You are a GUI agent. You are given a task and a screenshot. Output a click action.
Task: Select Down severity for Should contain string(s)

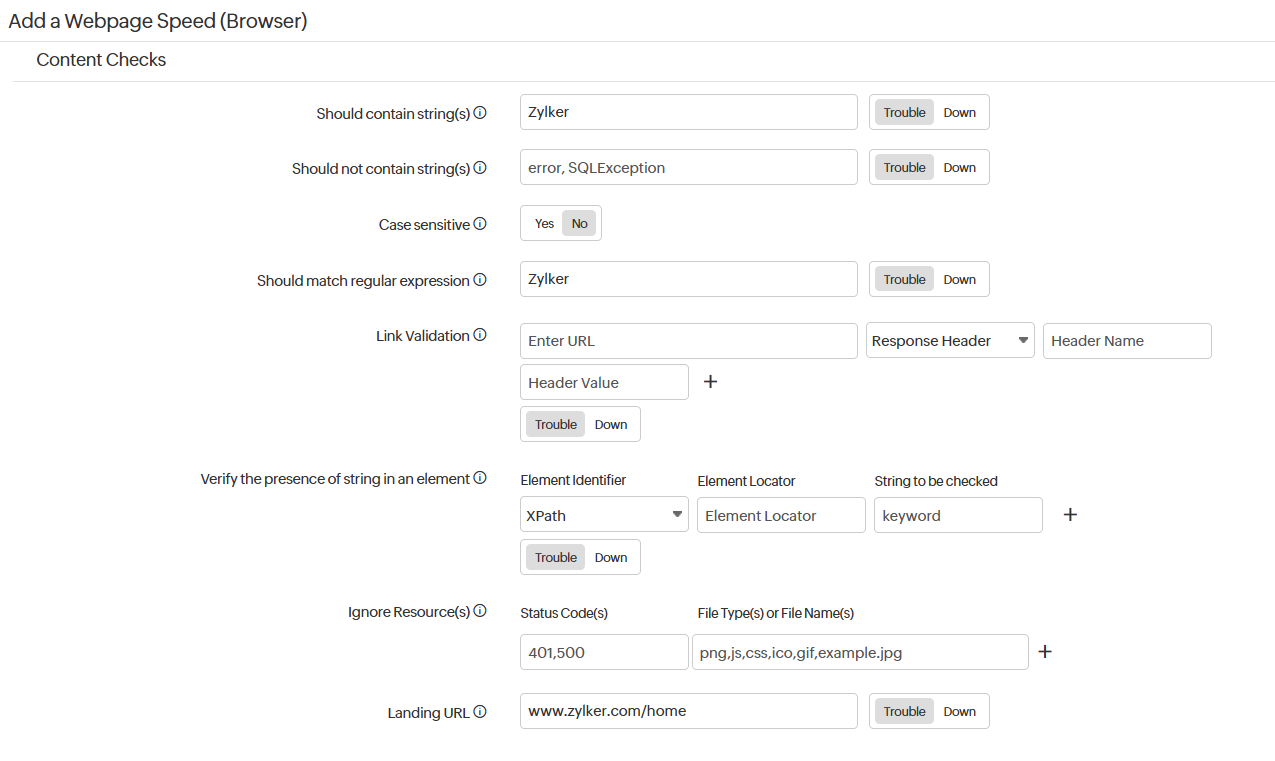[x=959, y=112]
